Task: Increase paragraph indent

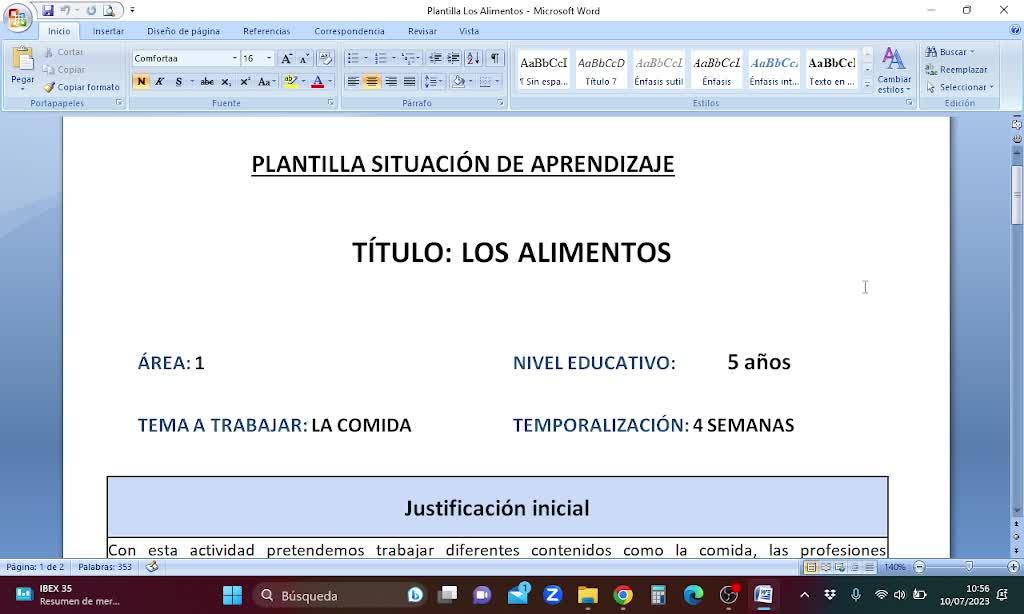Action: [453, 58]
